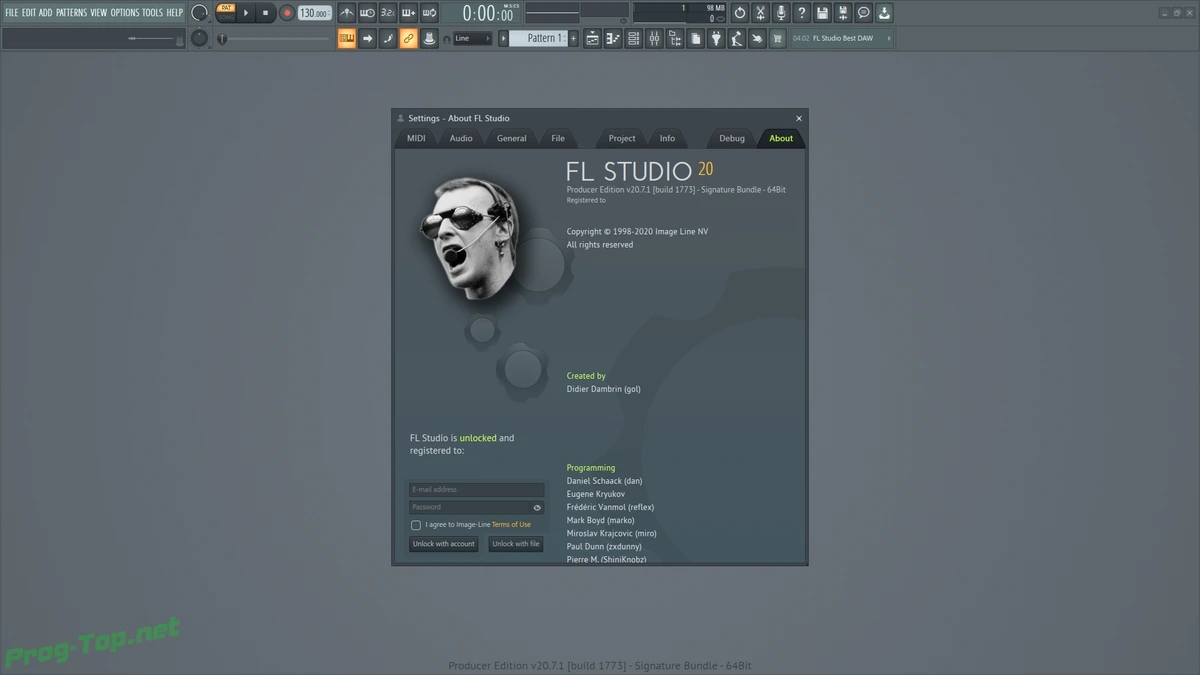Viewport: 1200px width, 675px height.
Task: Click the Stop button
Action: tap(265, 13)
